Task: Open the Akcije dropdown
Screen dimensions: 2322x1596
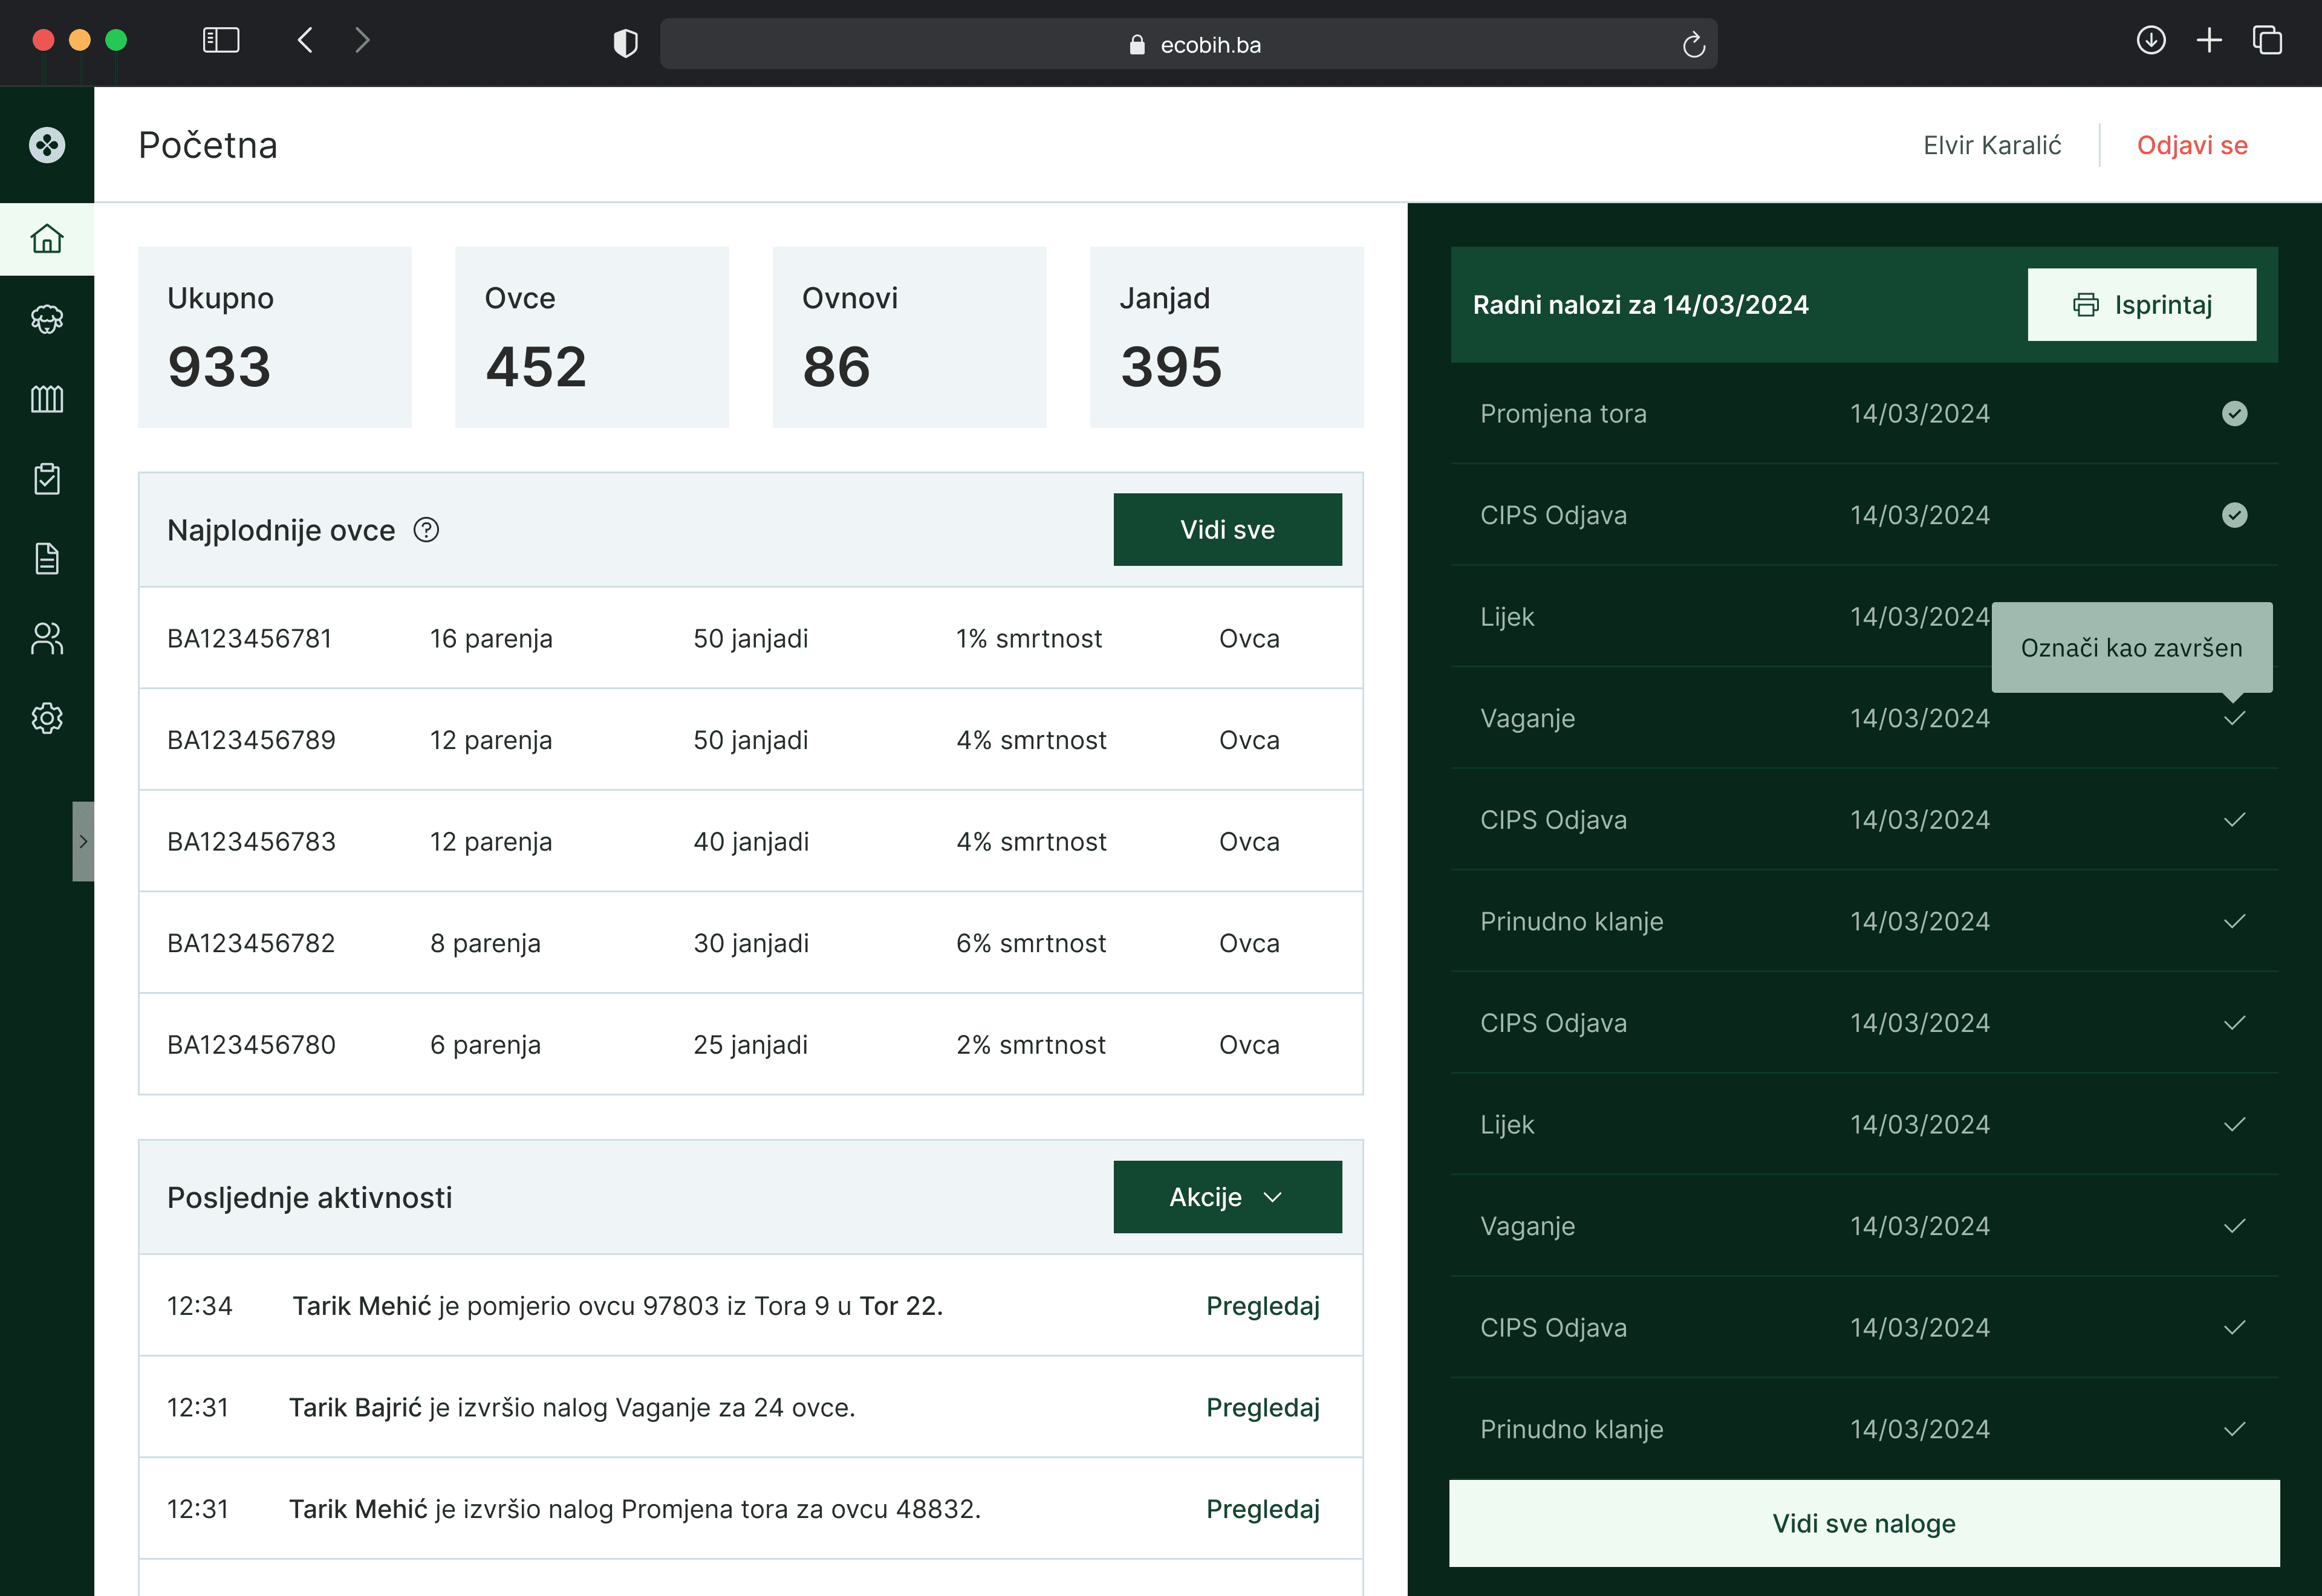Action: point(1227,1197)
